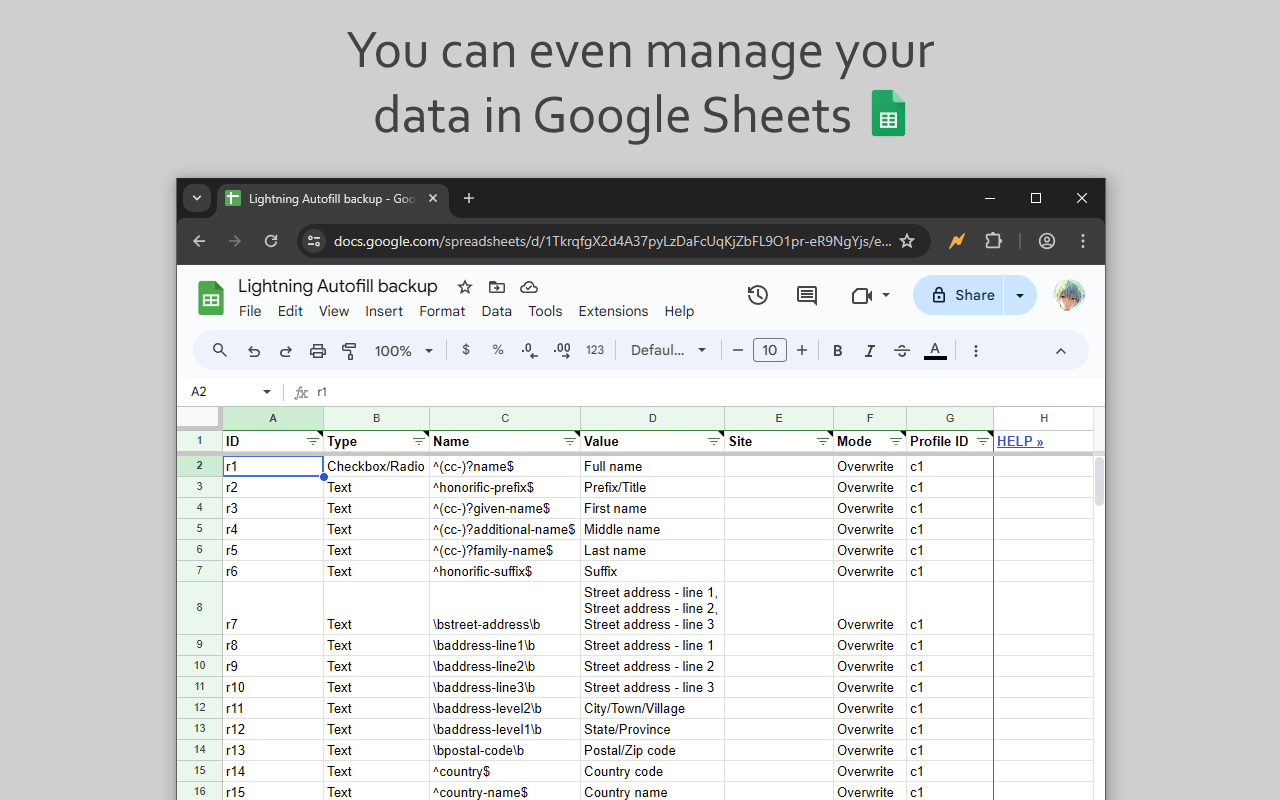Print the spreadsheet using printer icon
1280x800 pixels.
[x=318, y=351]
